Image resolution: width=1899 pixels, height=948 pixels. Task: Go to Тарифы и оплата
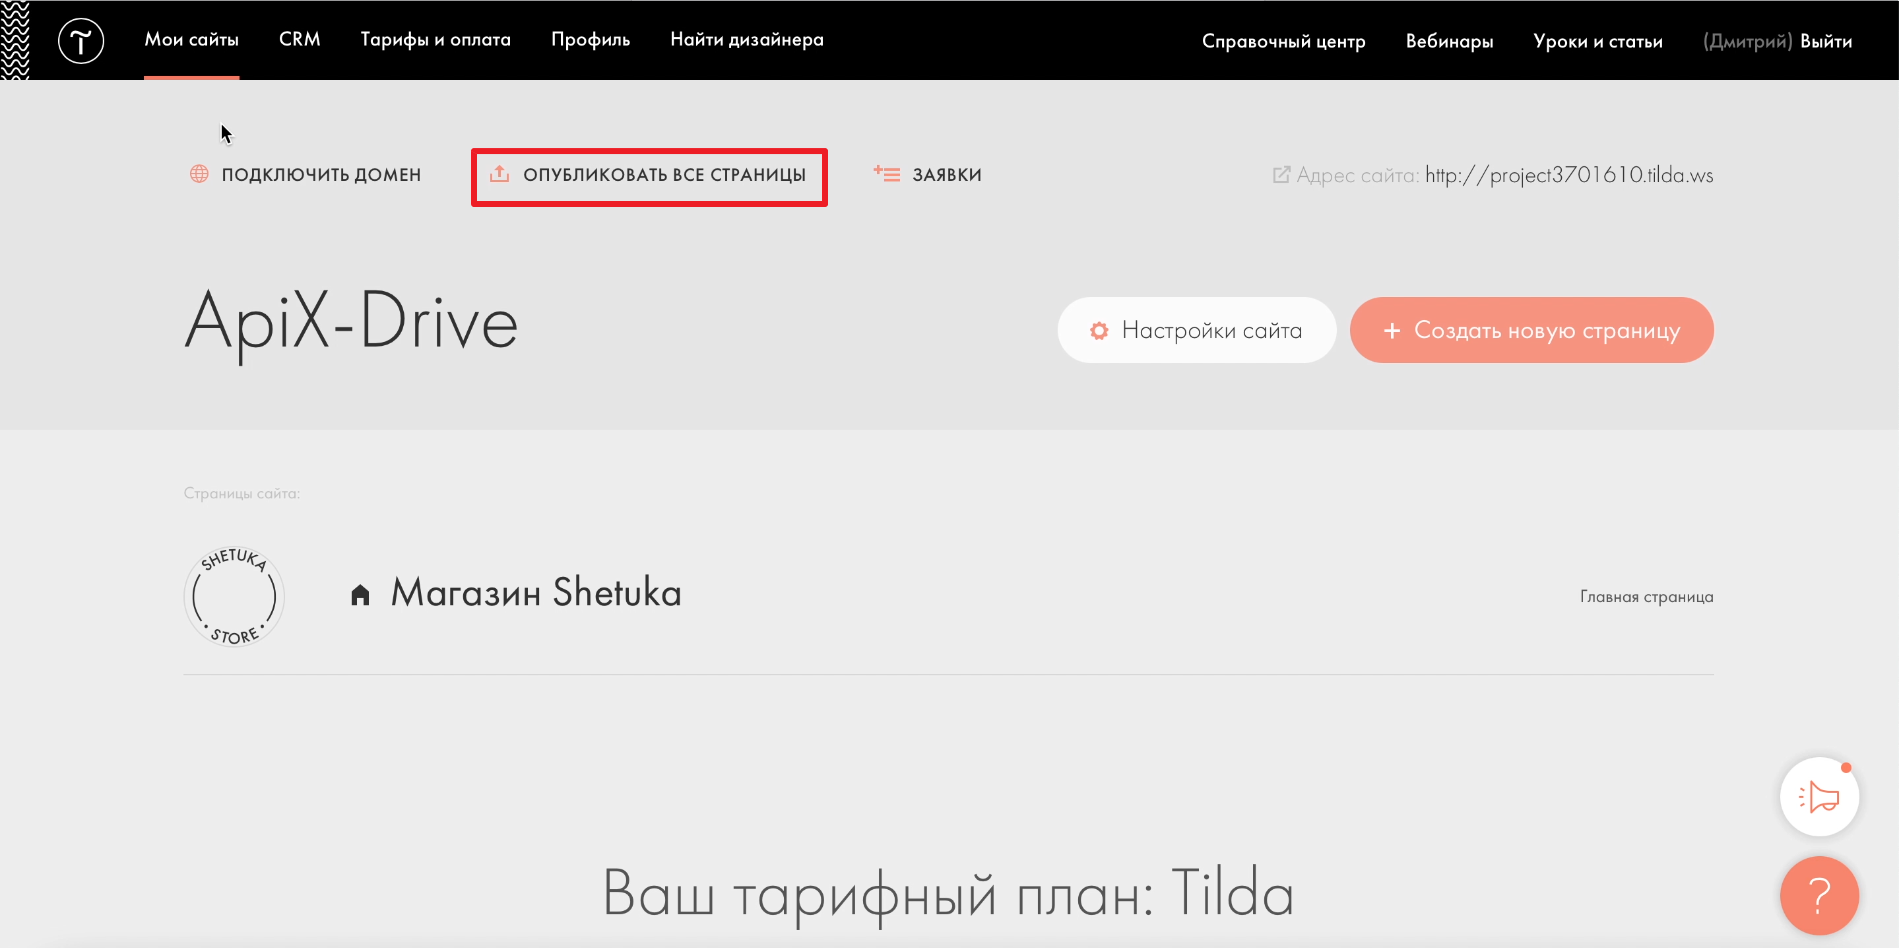point(435,40)
